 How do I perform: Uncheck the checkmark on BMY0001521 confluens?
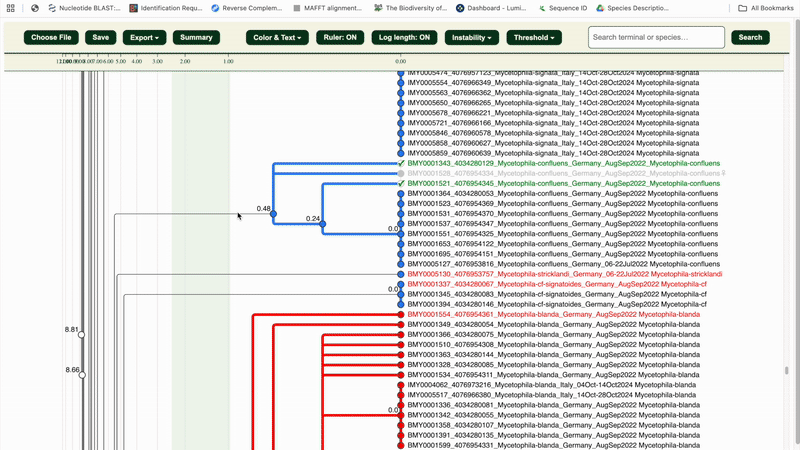tap(401, 184)
